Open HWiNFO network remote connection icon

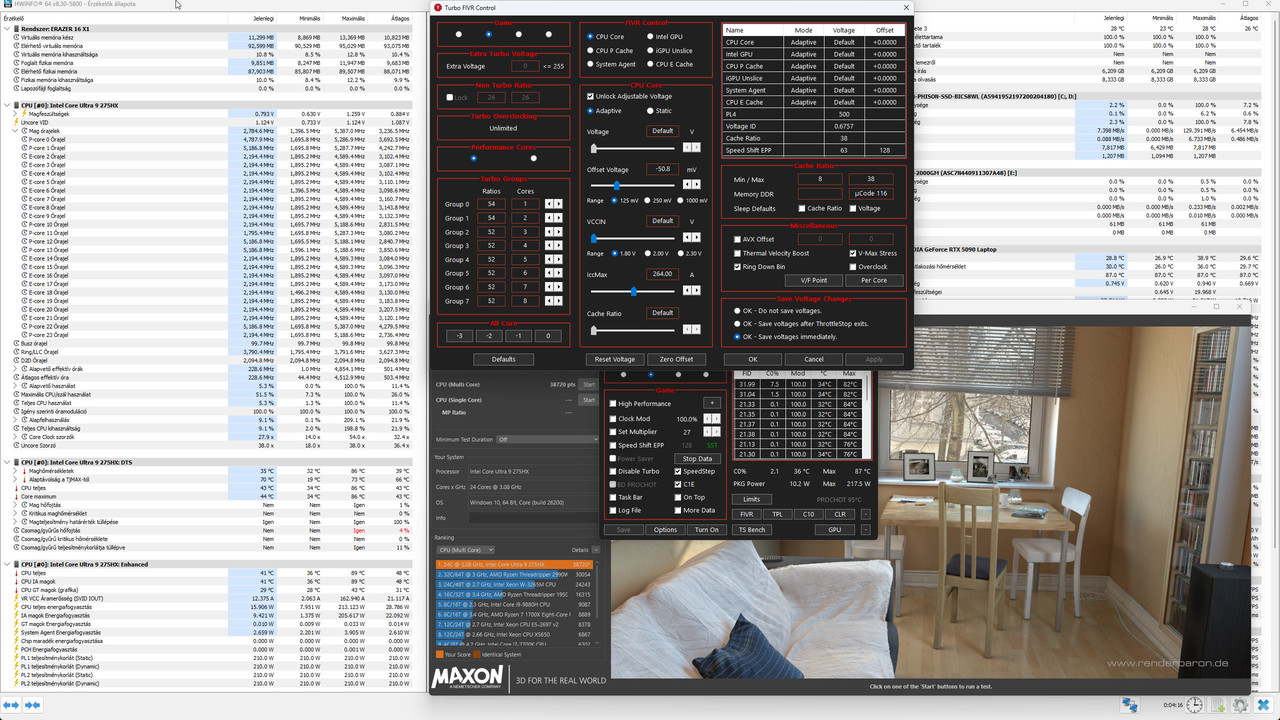(1130, 704)
